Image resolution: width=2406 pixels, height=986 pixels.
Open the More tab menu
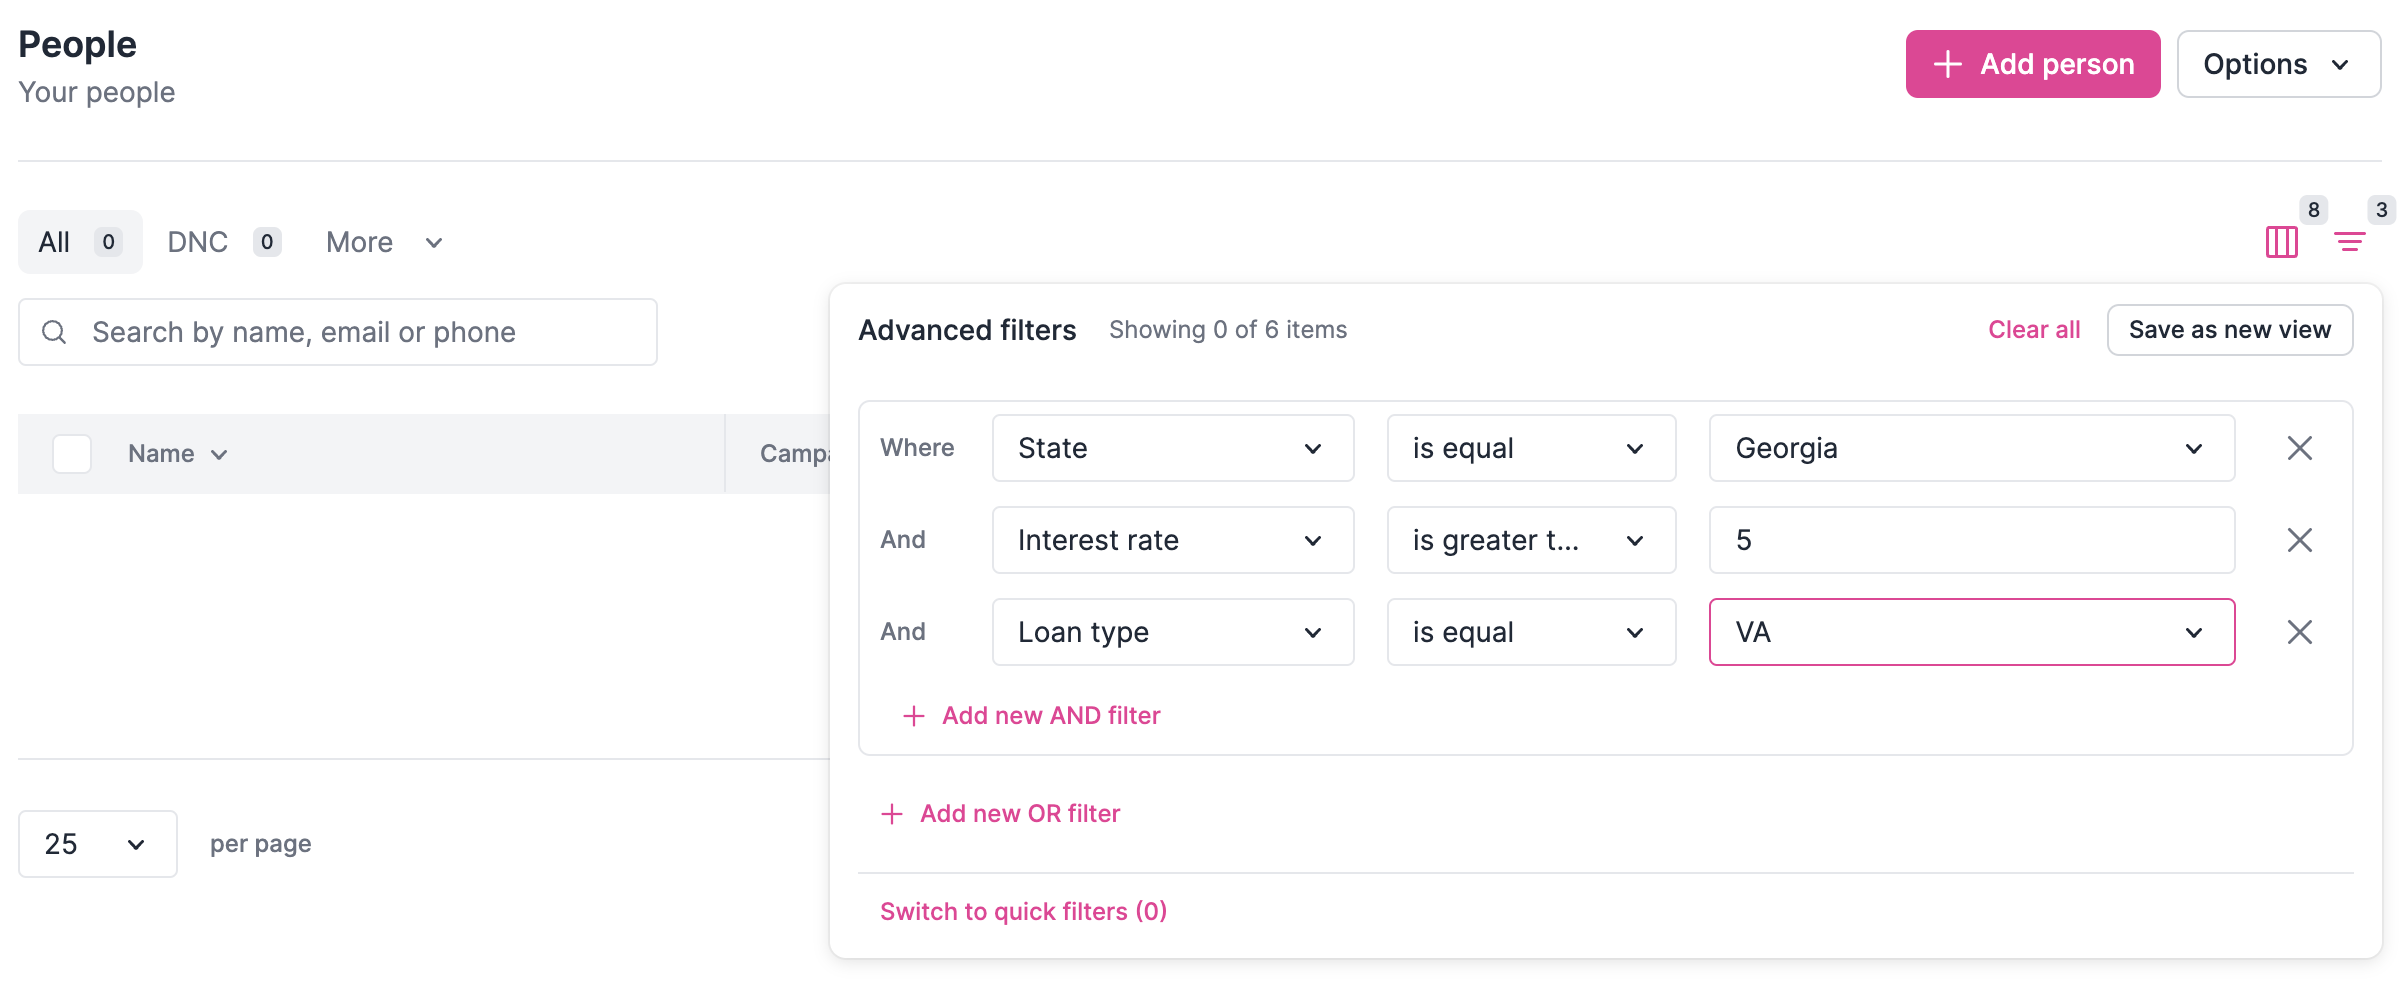tap(383, 241)
